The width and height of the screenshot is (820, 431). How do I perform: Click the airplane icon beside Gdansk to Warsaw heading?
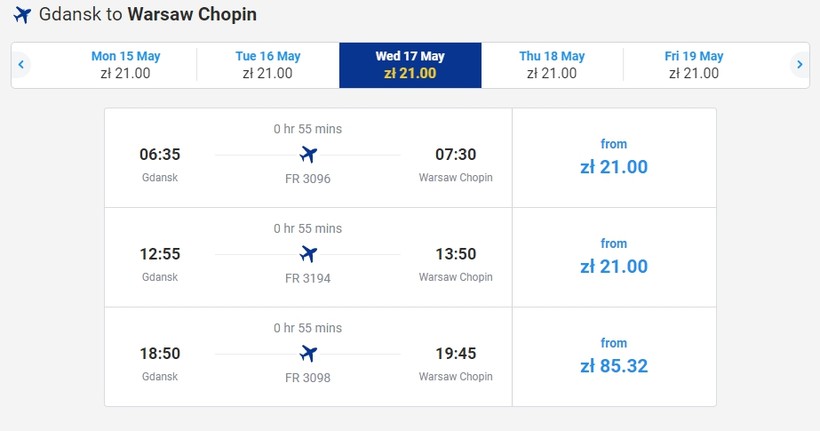coord(22,15)
